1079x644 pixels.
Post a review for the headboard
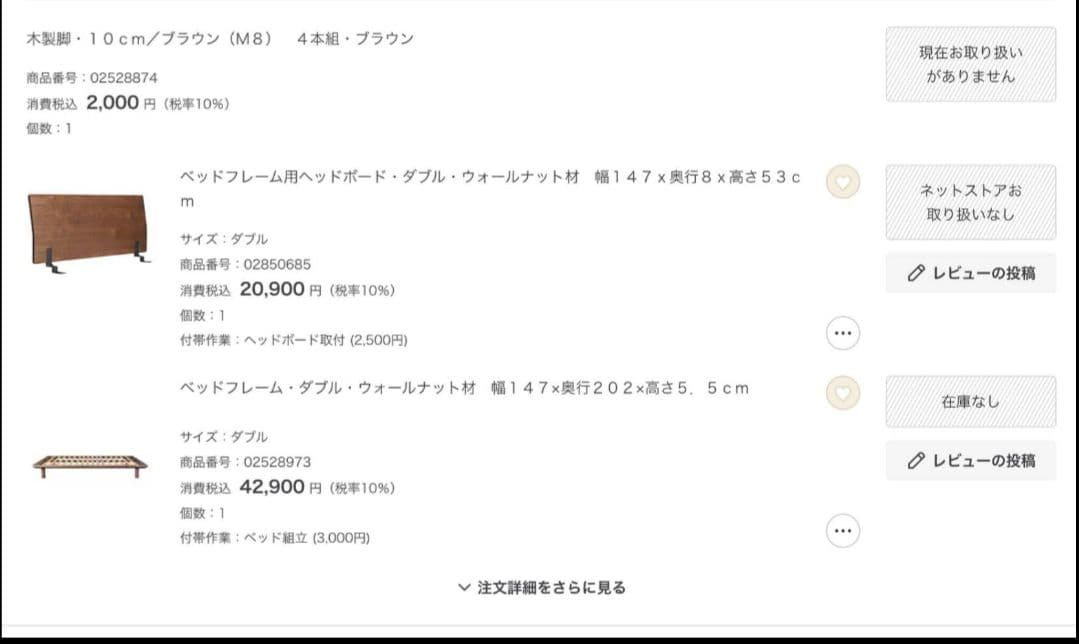point(970,273)
